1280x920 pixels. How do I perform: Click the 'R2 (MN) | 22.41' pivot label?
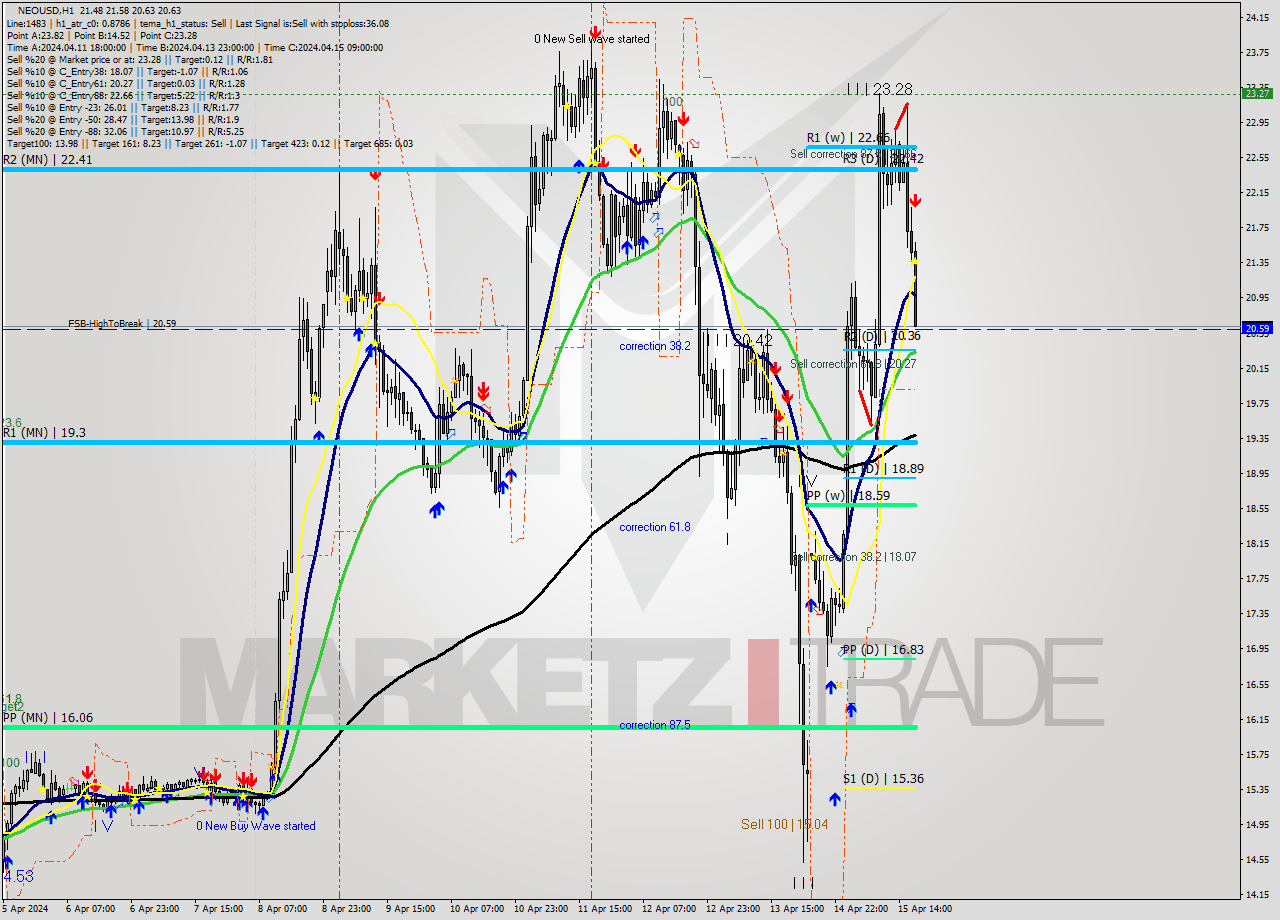[47, 159]
